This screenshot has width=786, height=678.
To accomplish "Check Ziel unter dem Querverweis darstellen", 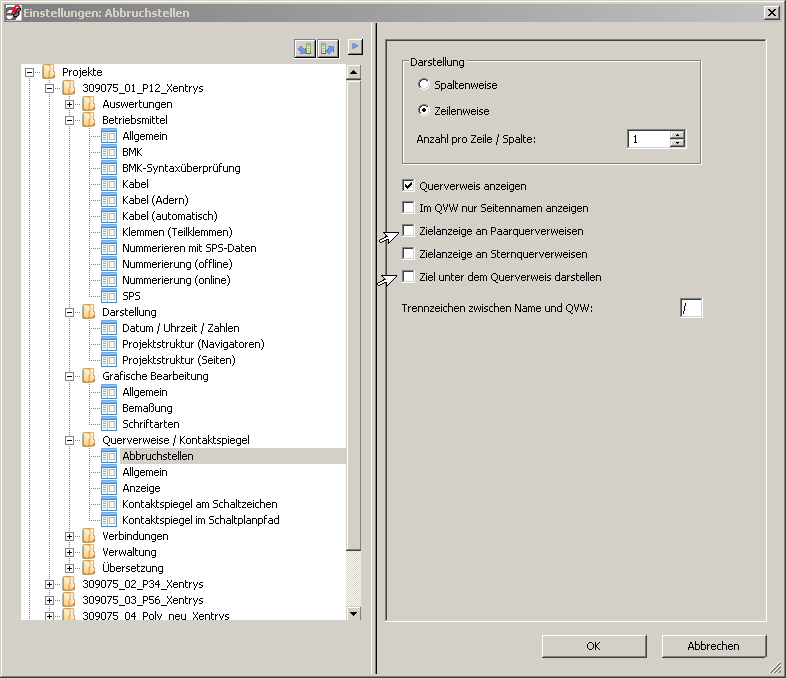I will coord(409,277).
